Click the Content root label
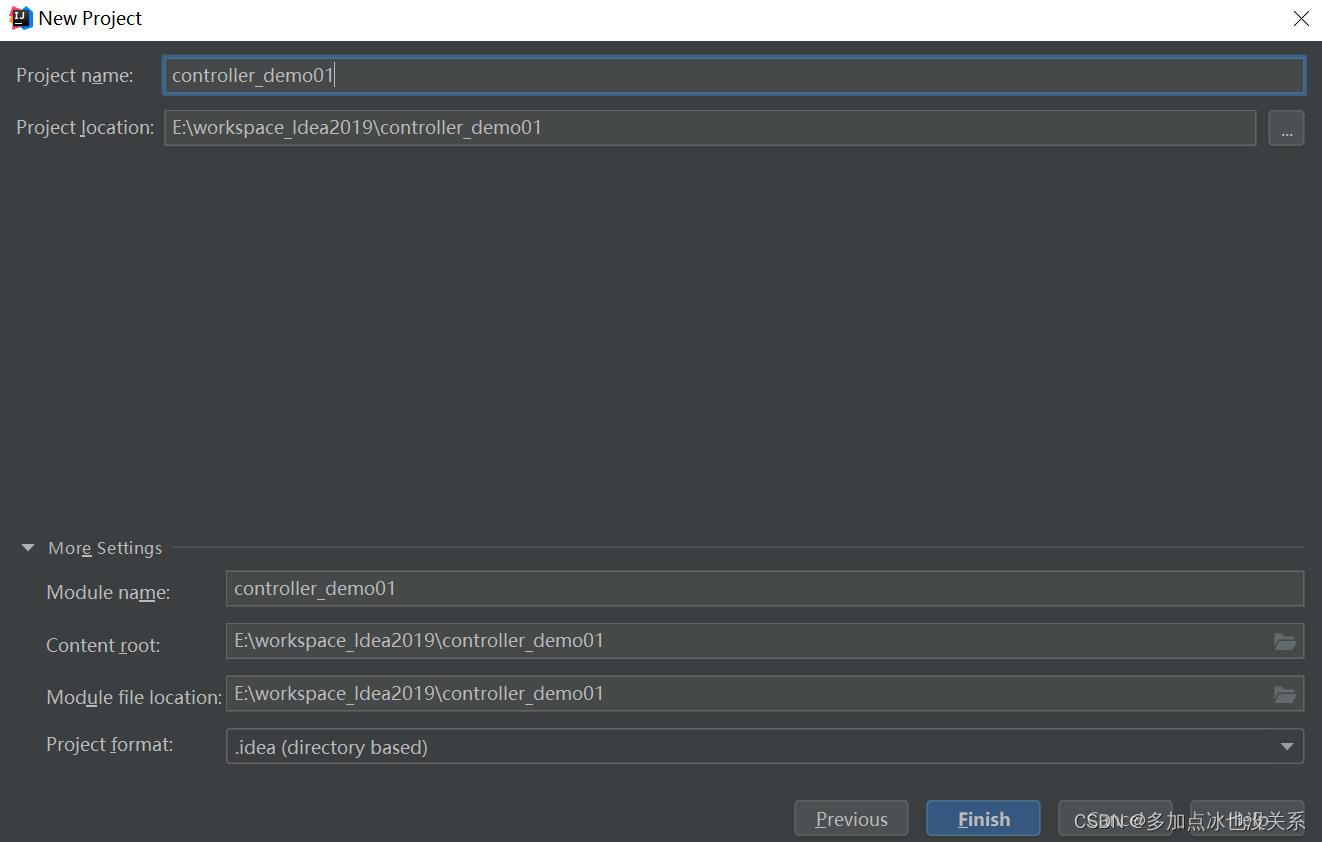 click(x=103, y=646)
